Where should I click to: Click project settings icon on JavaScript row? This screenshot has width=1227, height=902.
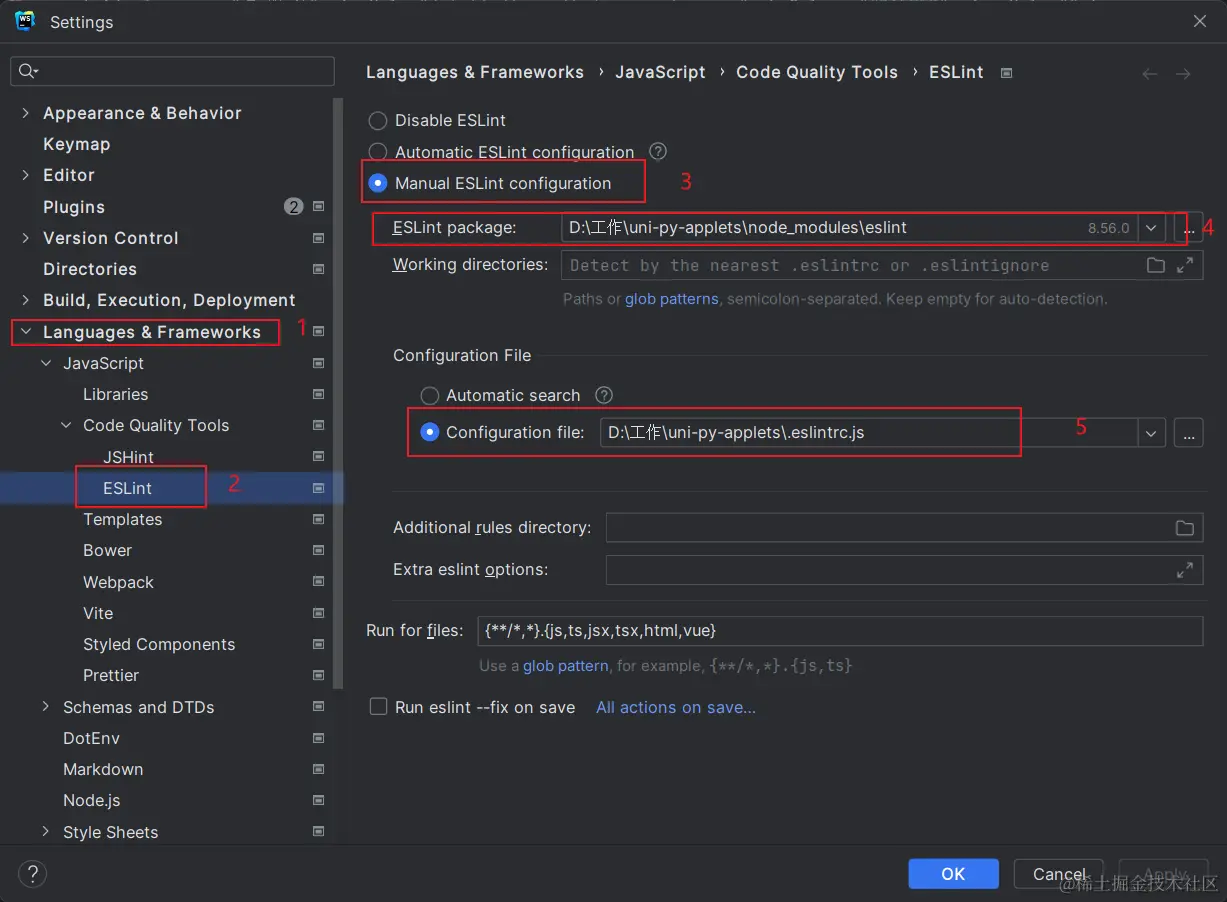319,363
